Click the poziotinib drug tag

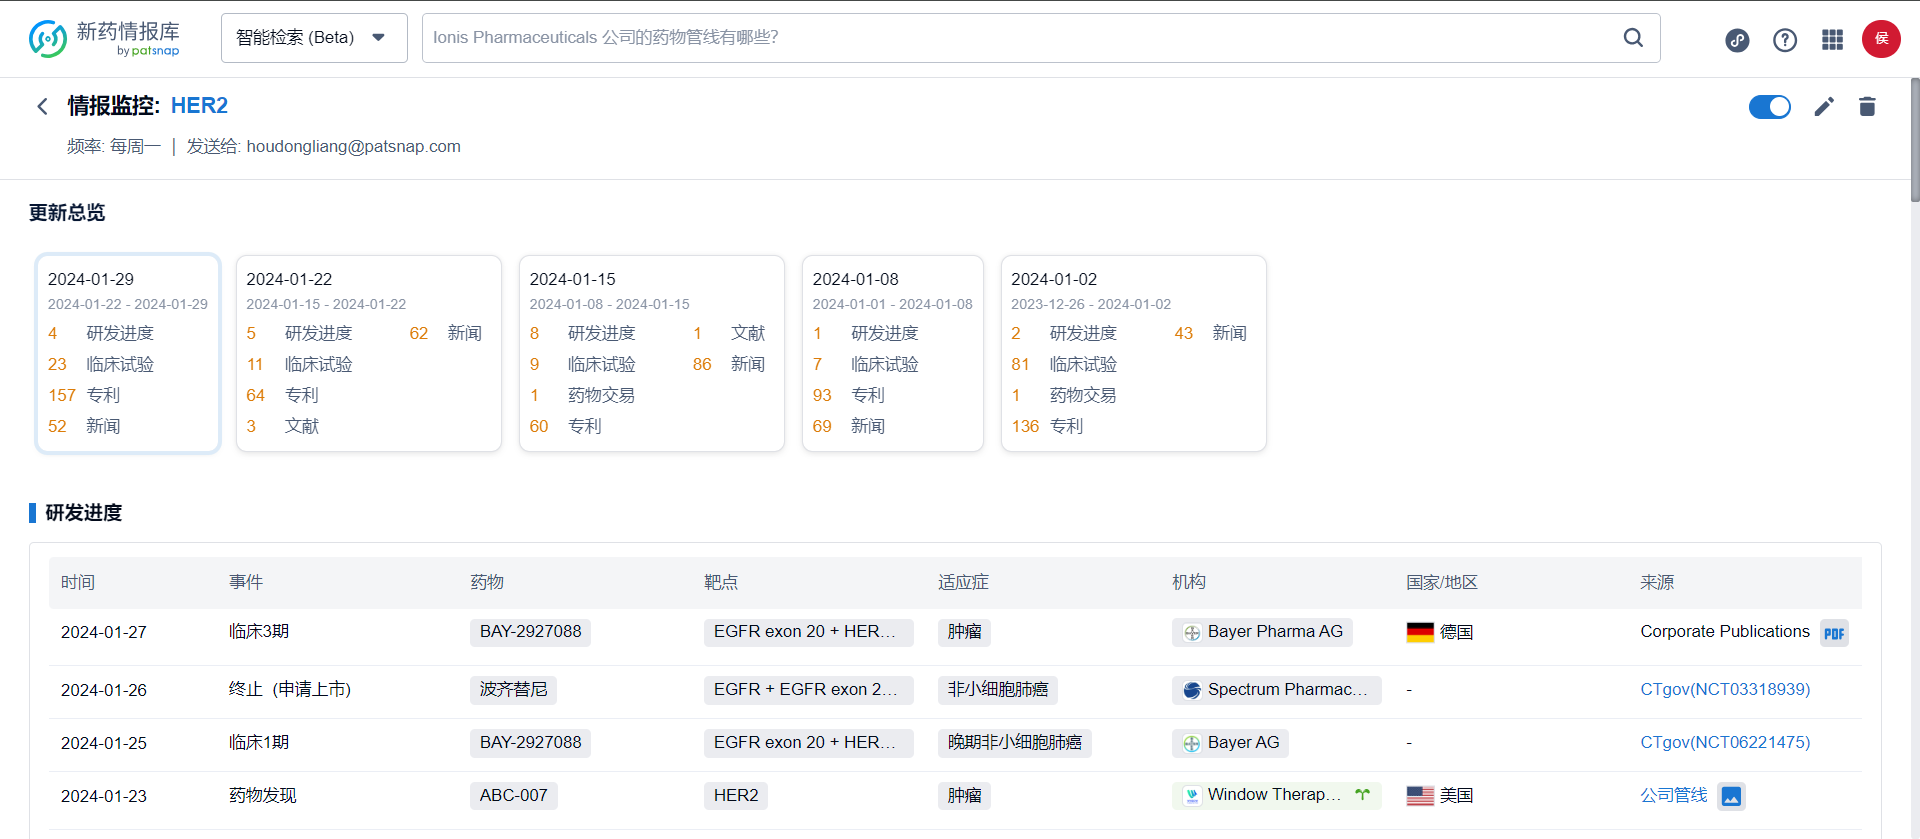(x=513, y=690)
